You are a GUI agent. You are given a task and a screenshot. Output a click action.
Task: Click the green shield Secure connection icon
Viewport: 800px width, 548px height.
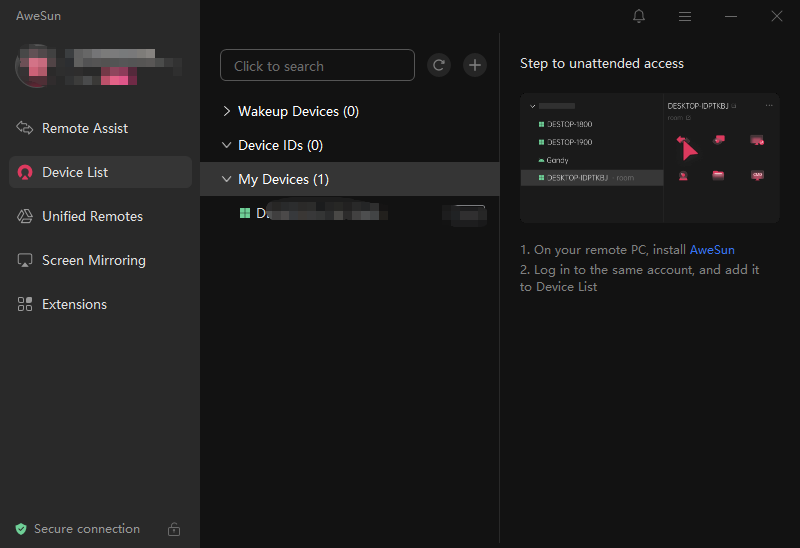tap(21, 529)
